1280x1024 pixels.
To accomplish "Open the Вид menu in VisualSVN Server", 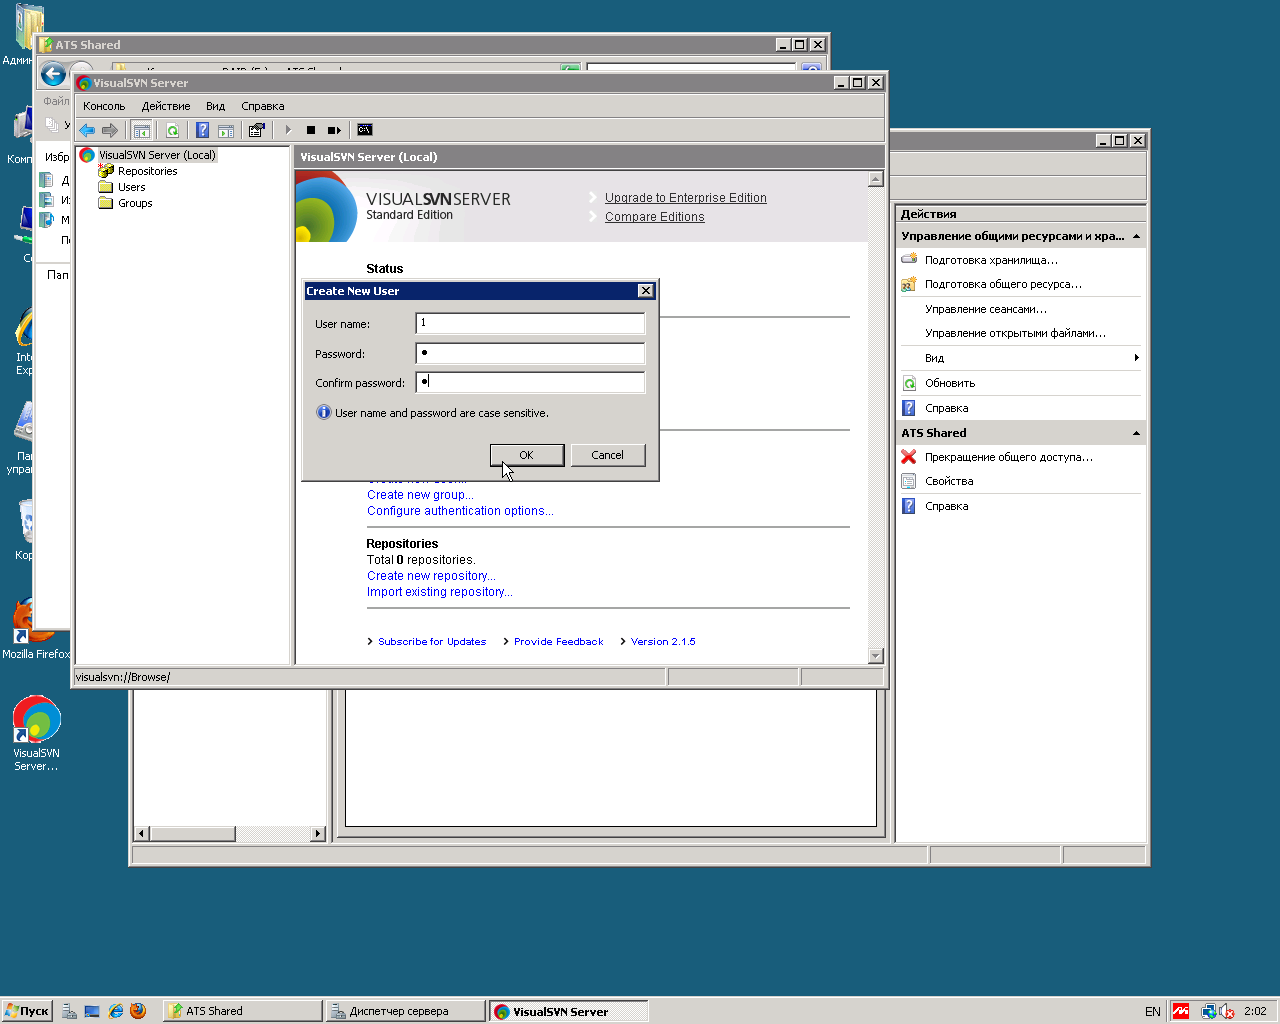I will [216, 106].
